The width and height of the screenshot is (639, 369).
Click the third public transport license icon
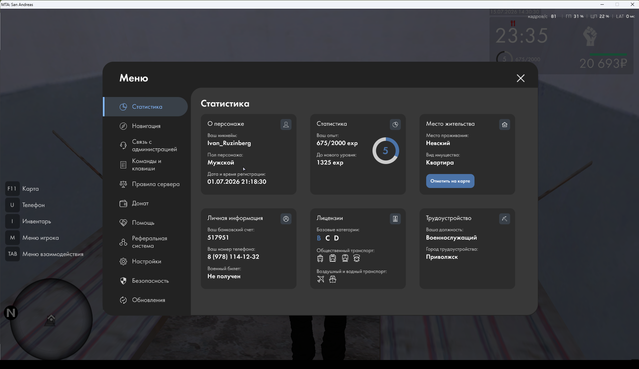pyautogui.click(x=345, y=258)
